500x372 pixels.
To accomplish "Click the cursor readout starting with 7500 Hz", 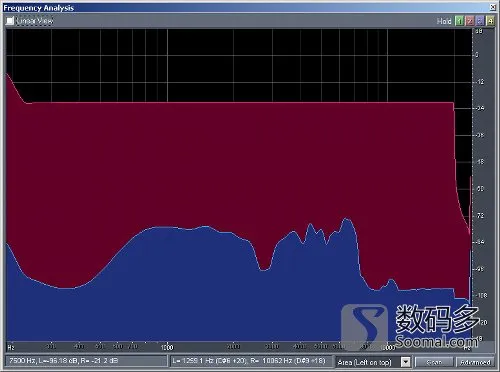I will (86, 361).
